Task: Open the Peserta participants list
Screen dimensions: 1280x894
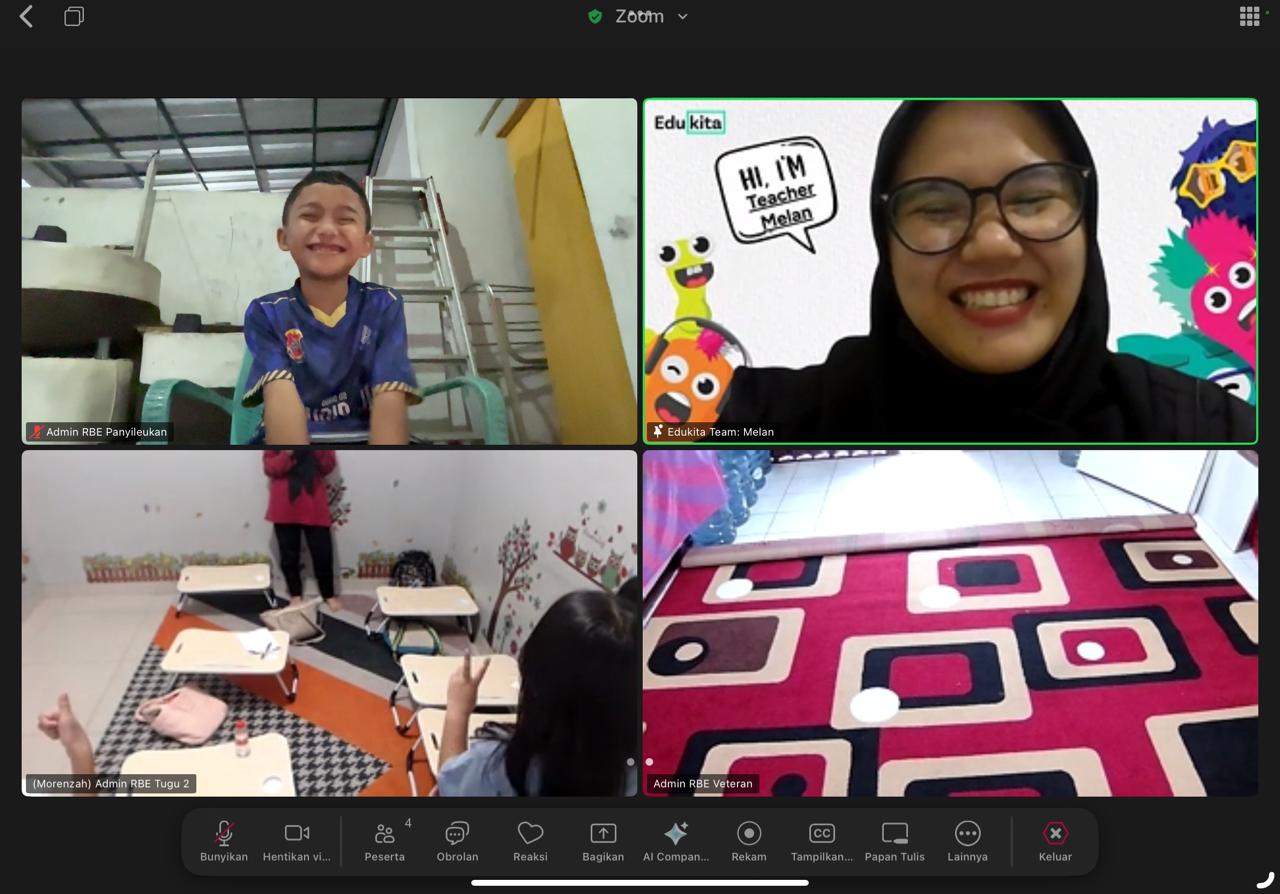Action: click(x=385, y=841)
